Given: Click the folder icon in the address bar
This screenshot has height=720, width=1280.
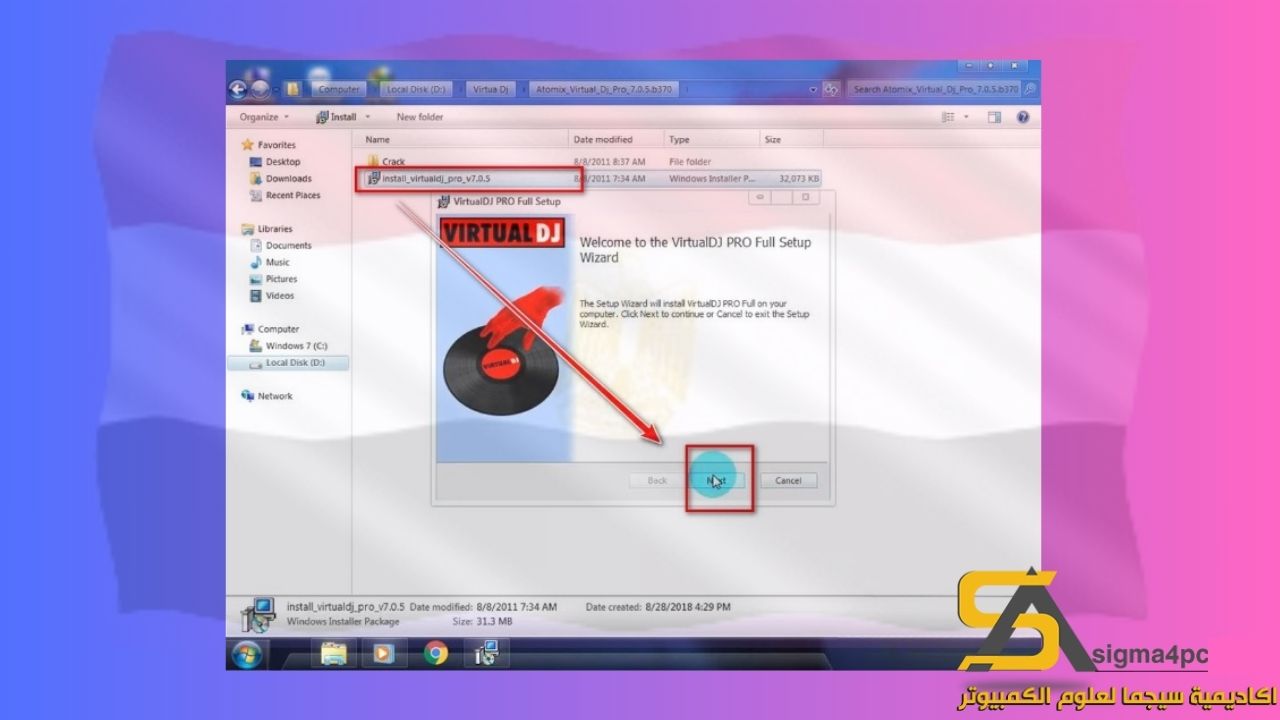Looking at the screenshot, I should pyautogui.click(x=293, y=89).
